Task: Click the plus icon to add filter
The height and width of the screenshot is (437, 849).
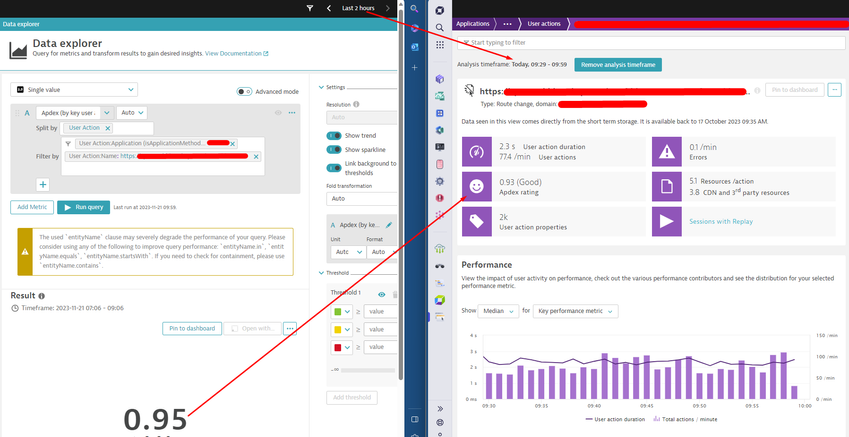Action: [x=43, y=184]
